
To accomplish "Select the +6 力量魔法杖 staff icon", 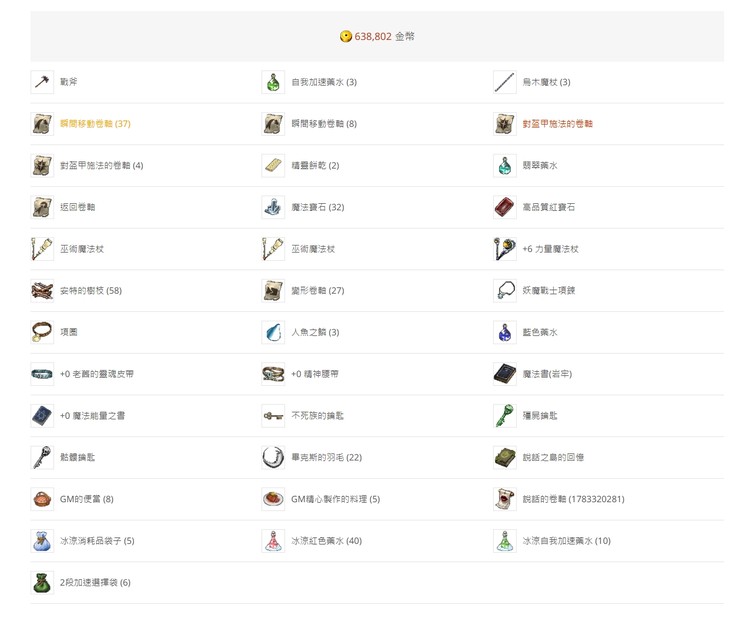I will (x=505, y=249).
